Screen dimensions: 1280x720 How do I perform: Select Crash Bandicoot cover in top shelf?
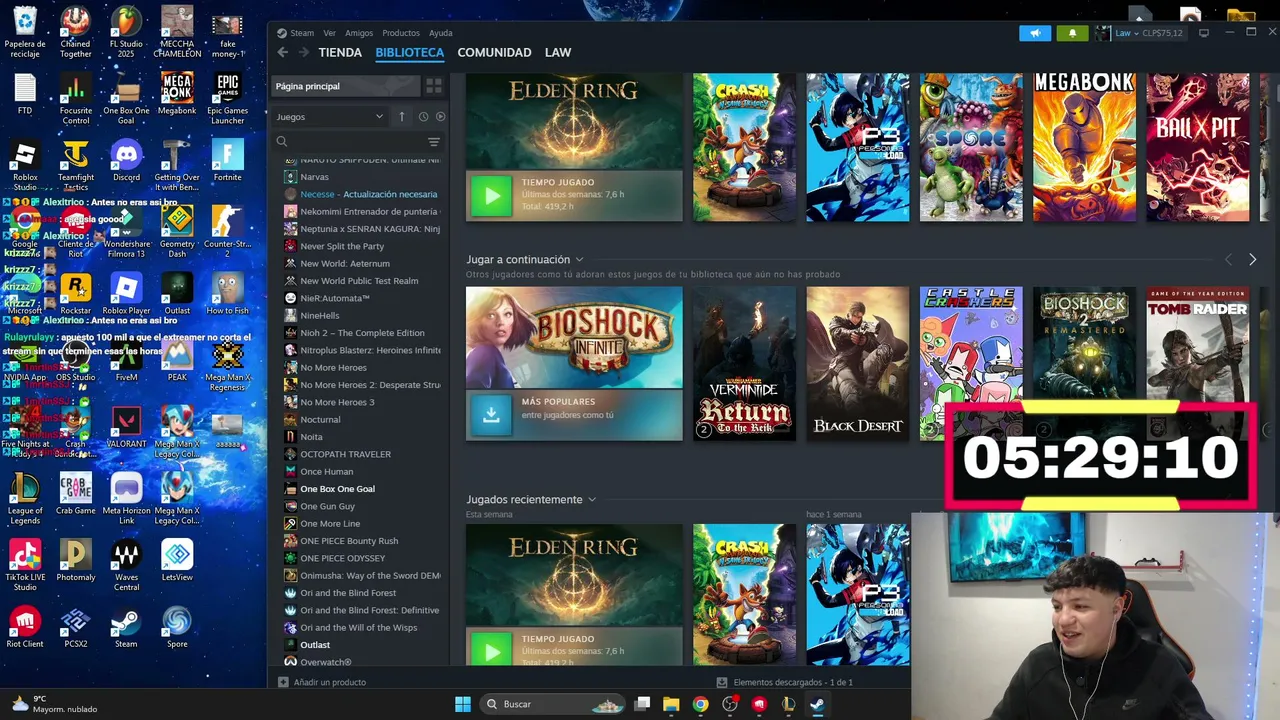(x=745, y=147)
